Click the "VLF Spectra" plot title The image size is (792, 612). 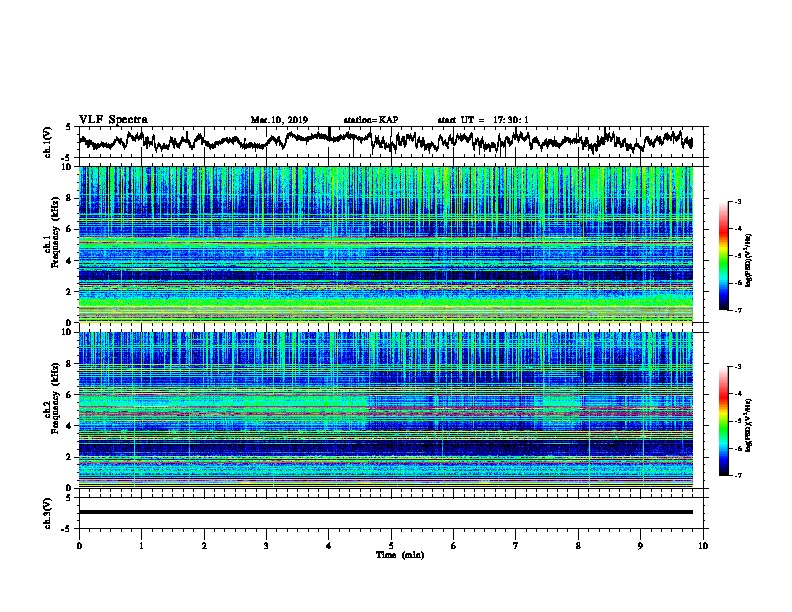pyautogui.click(x=113, y=119)
